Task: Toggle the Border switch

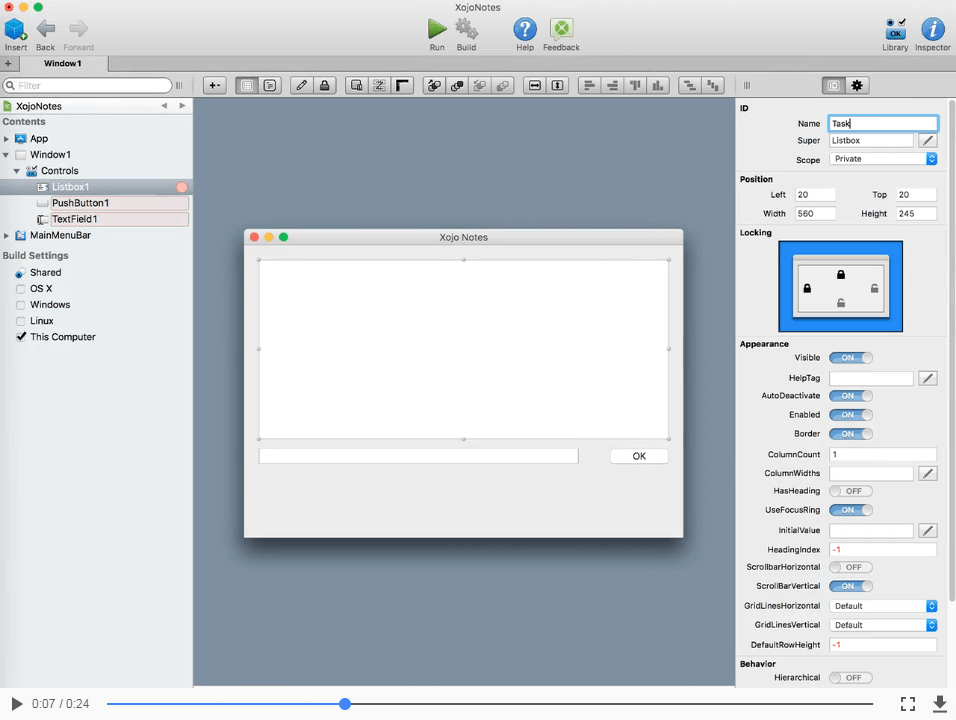Action: click(x=851, y=434)
